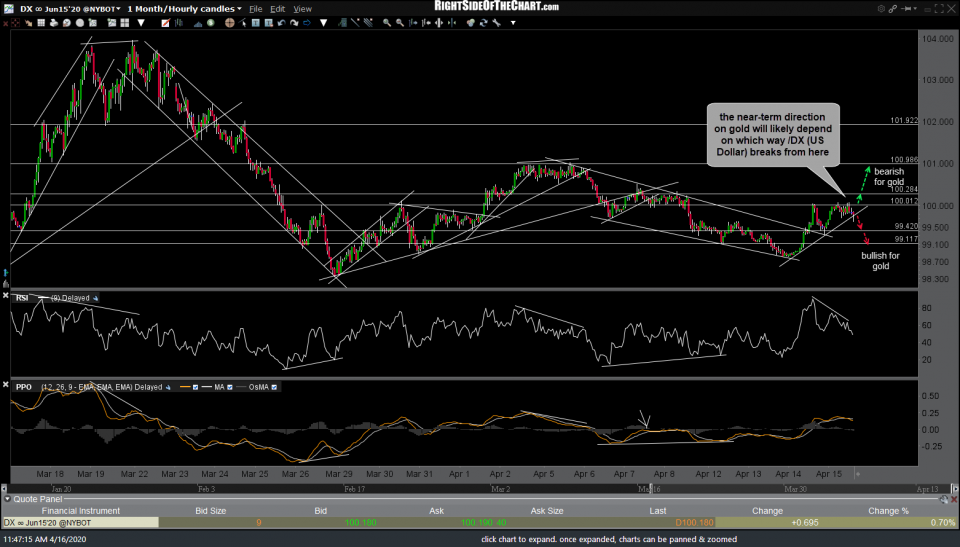The width and height of the screenshot is (960, 547).
Task: Click the chart app icon at top-left
Action: coord(8,9)
